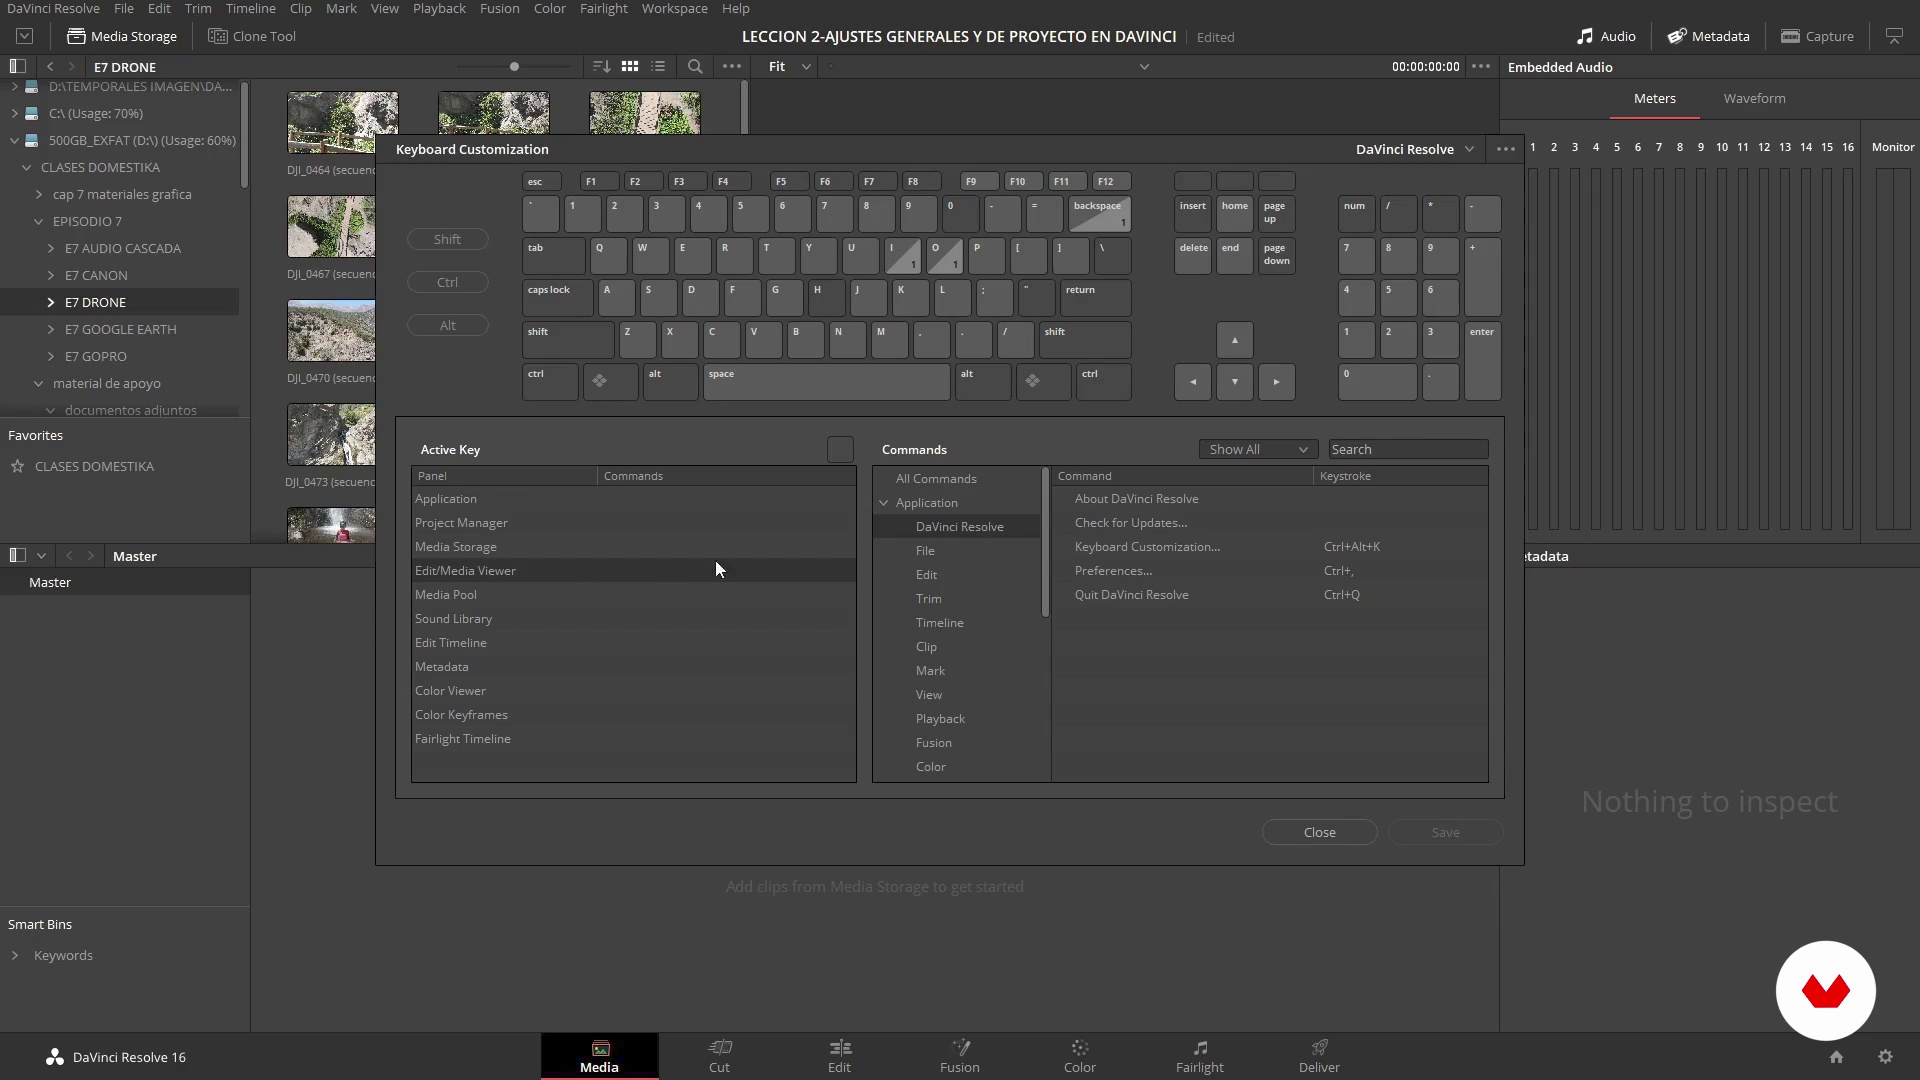Viewport: 1920px width, 1080px height.
Task: Switch to the Fusion page
Action: click(959, 1056)
